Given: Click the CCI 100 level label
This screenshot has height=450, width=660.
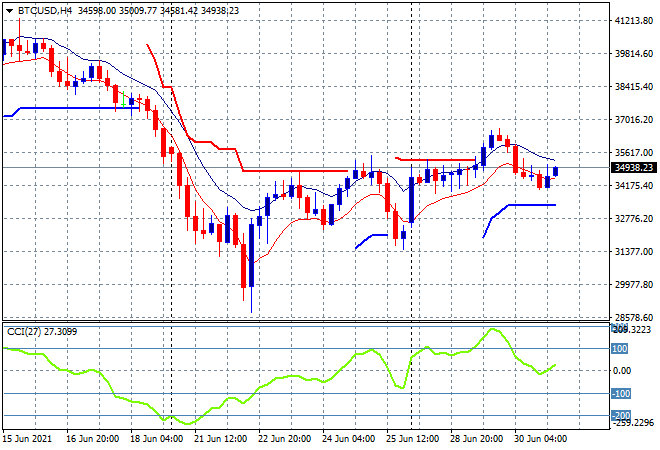Looking at the screenshot, I should [x=619, y=349].
